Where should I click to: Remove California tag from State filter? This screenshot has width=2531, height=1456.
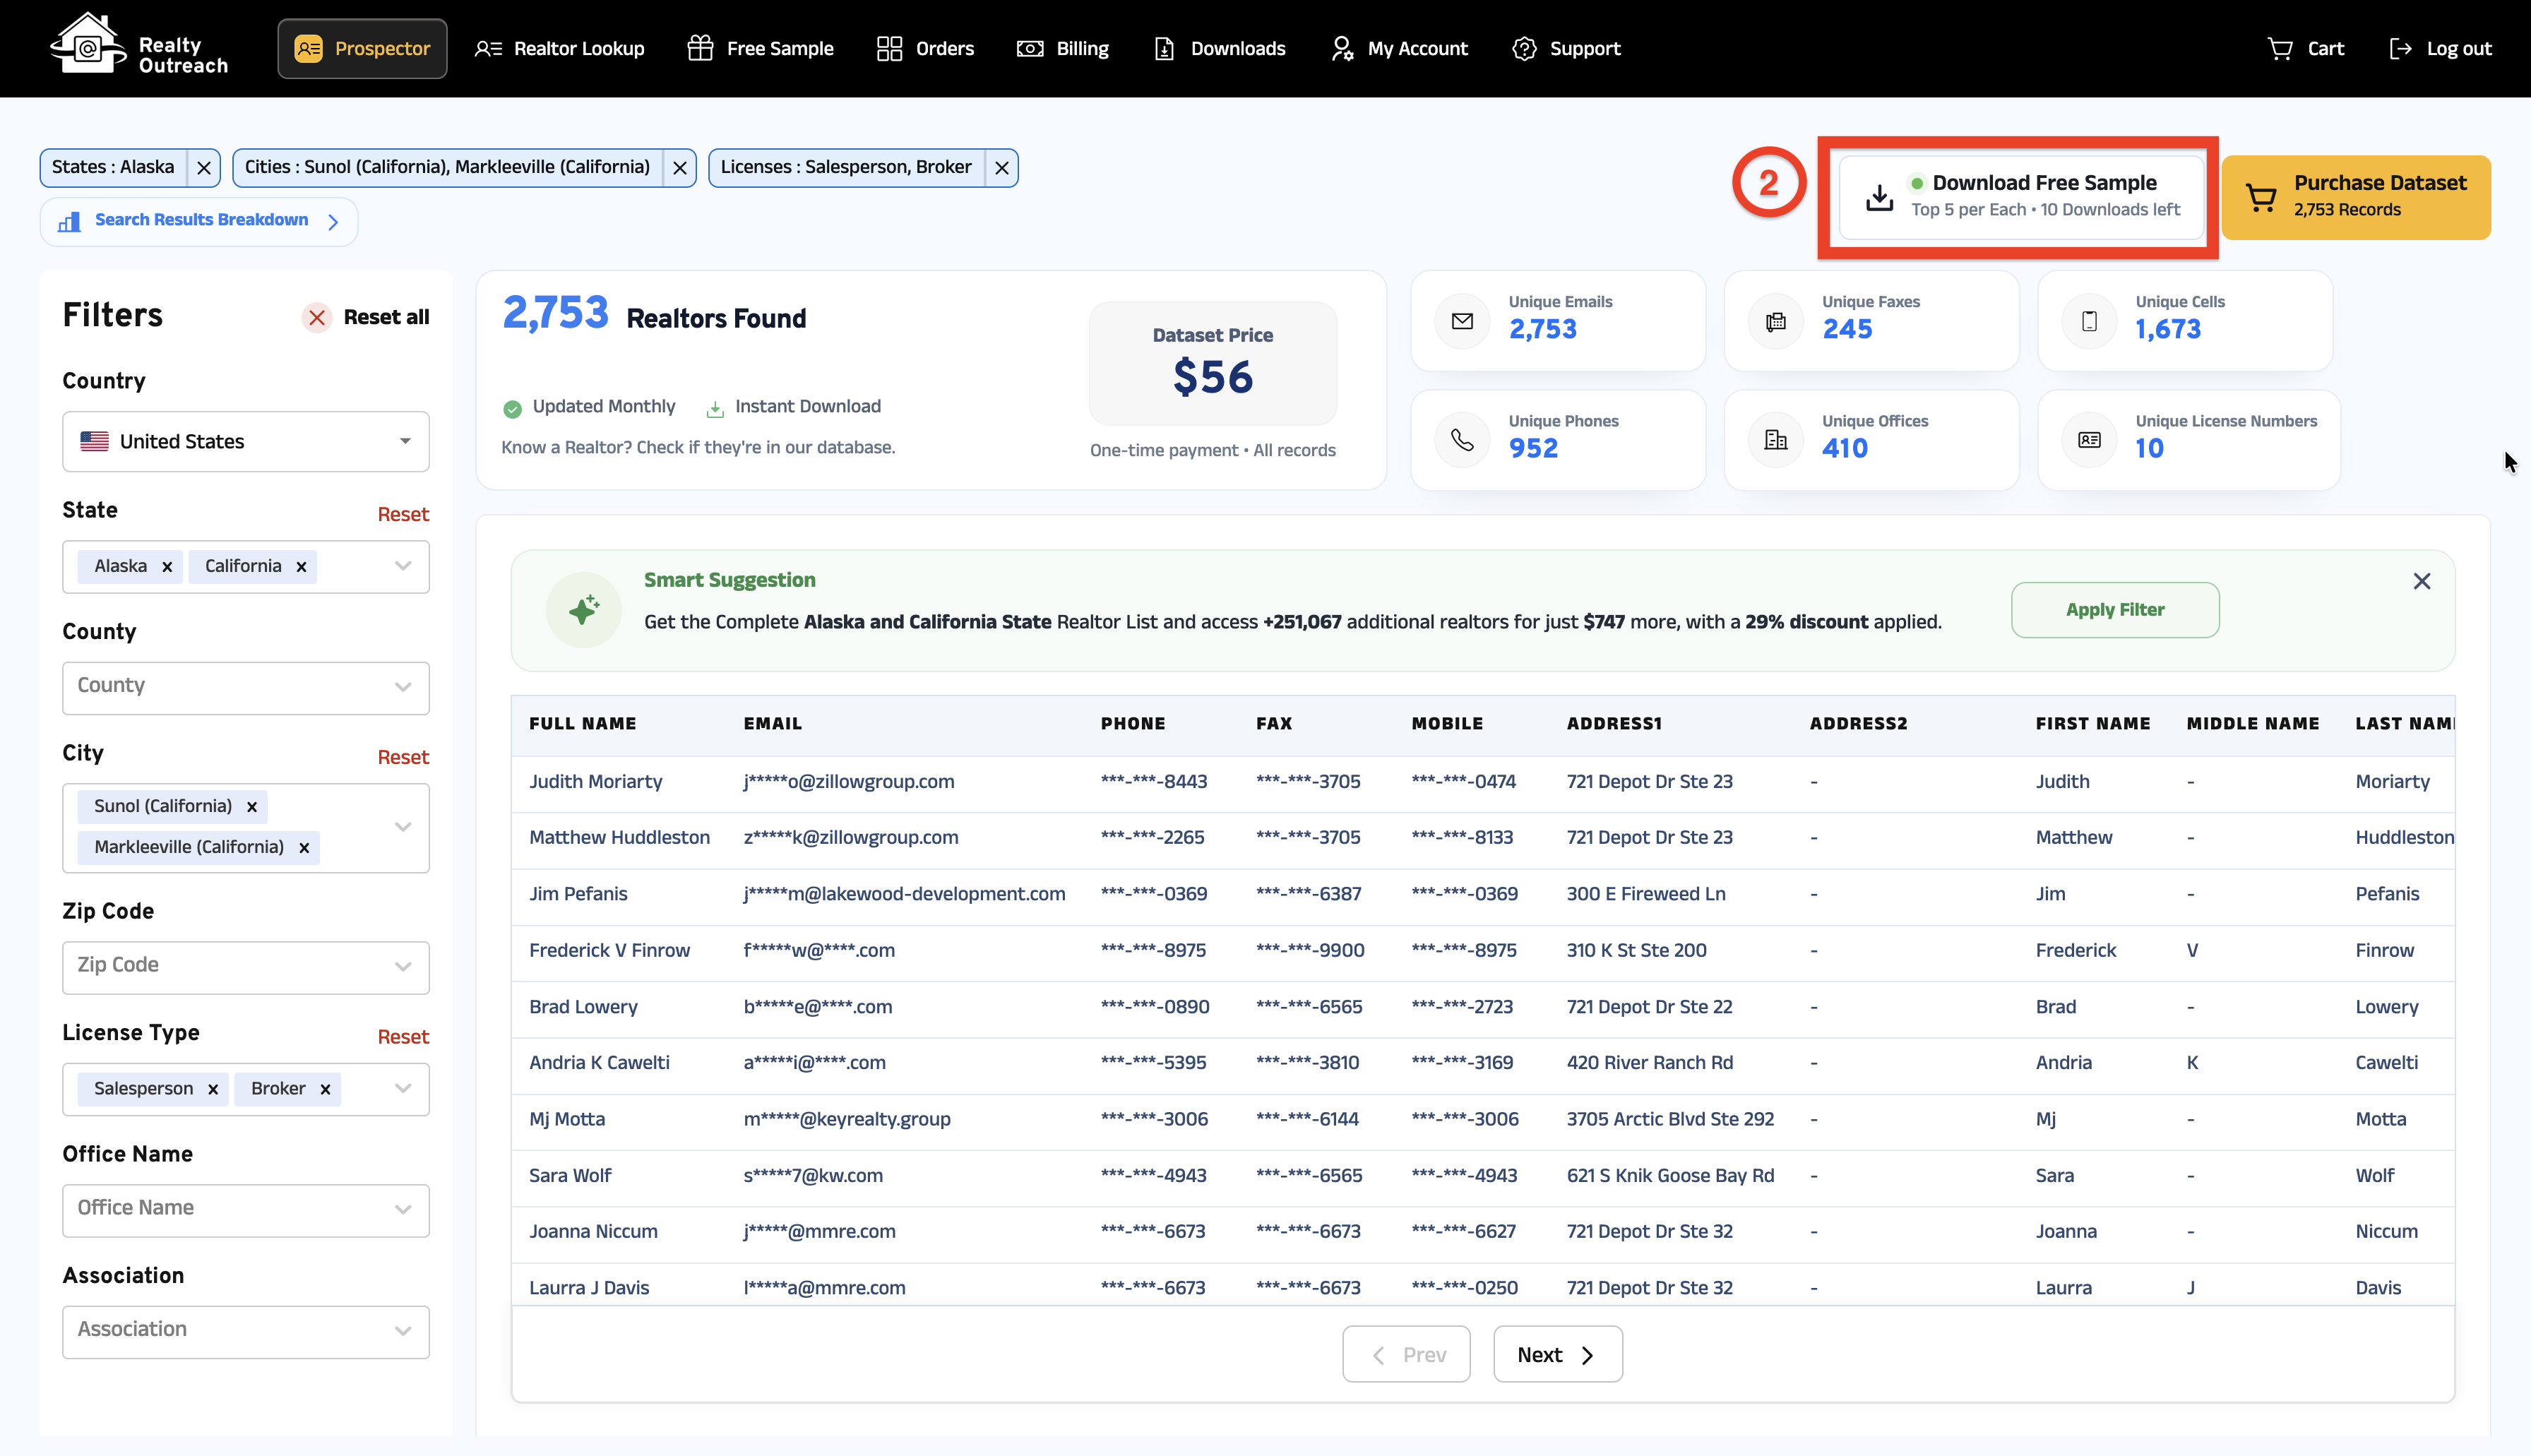point(301,567)
